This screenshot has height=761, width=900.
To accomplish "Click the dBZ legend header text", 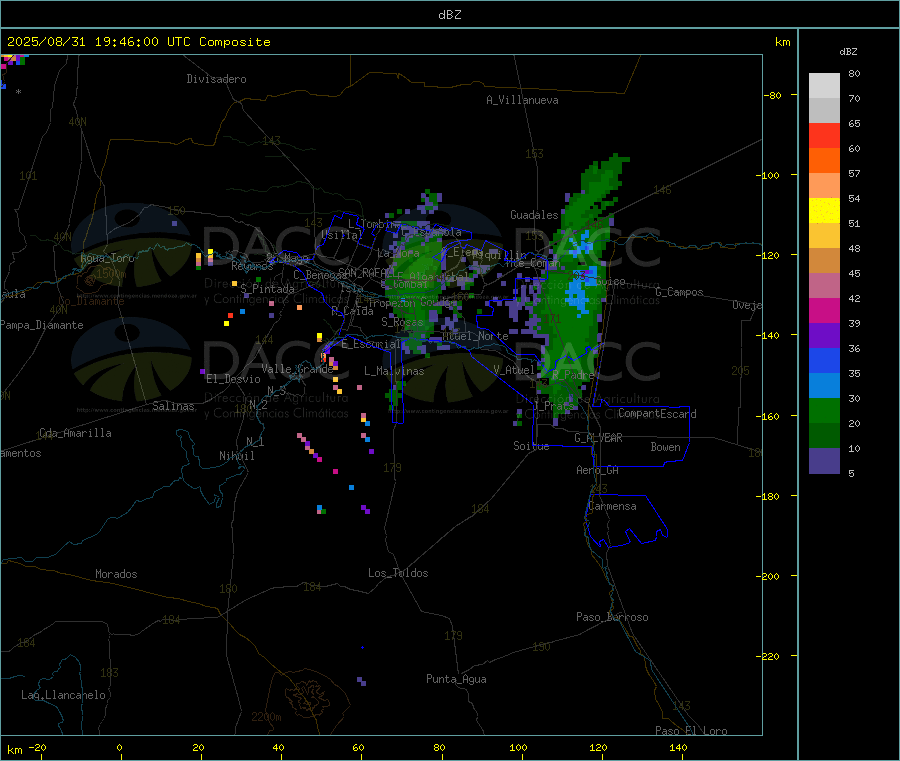I will tap(848, 52).
